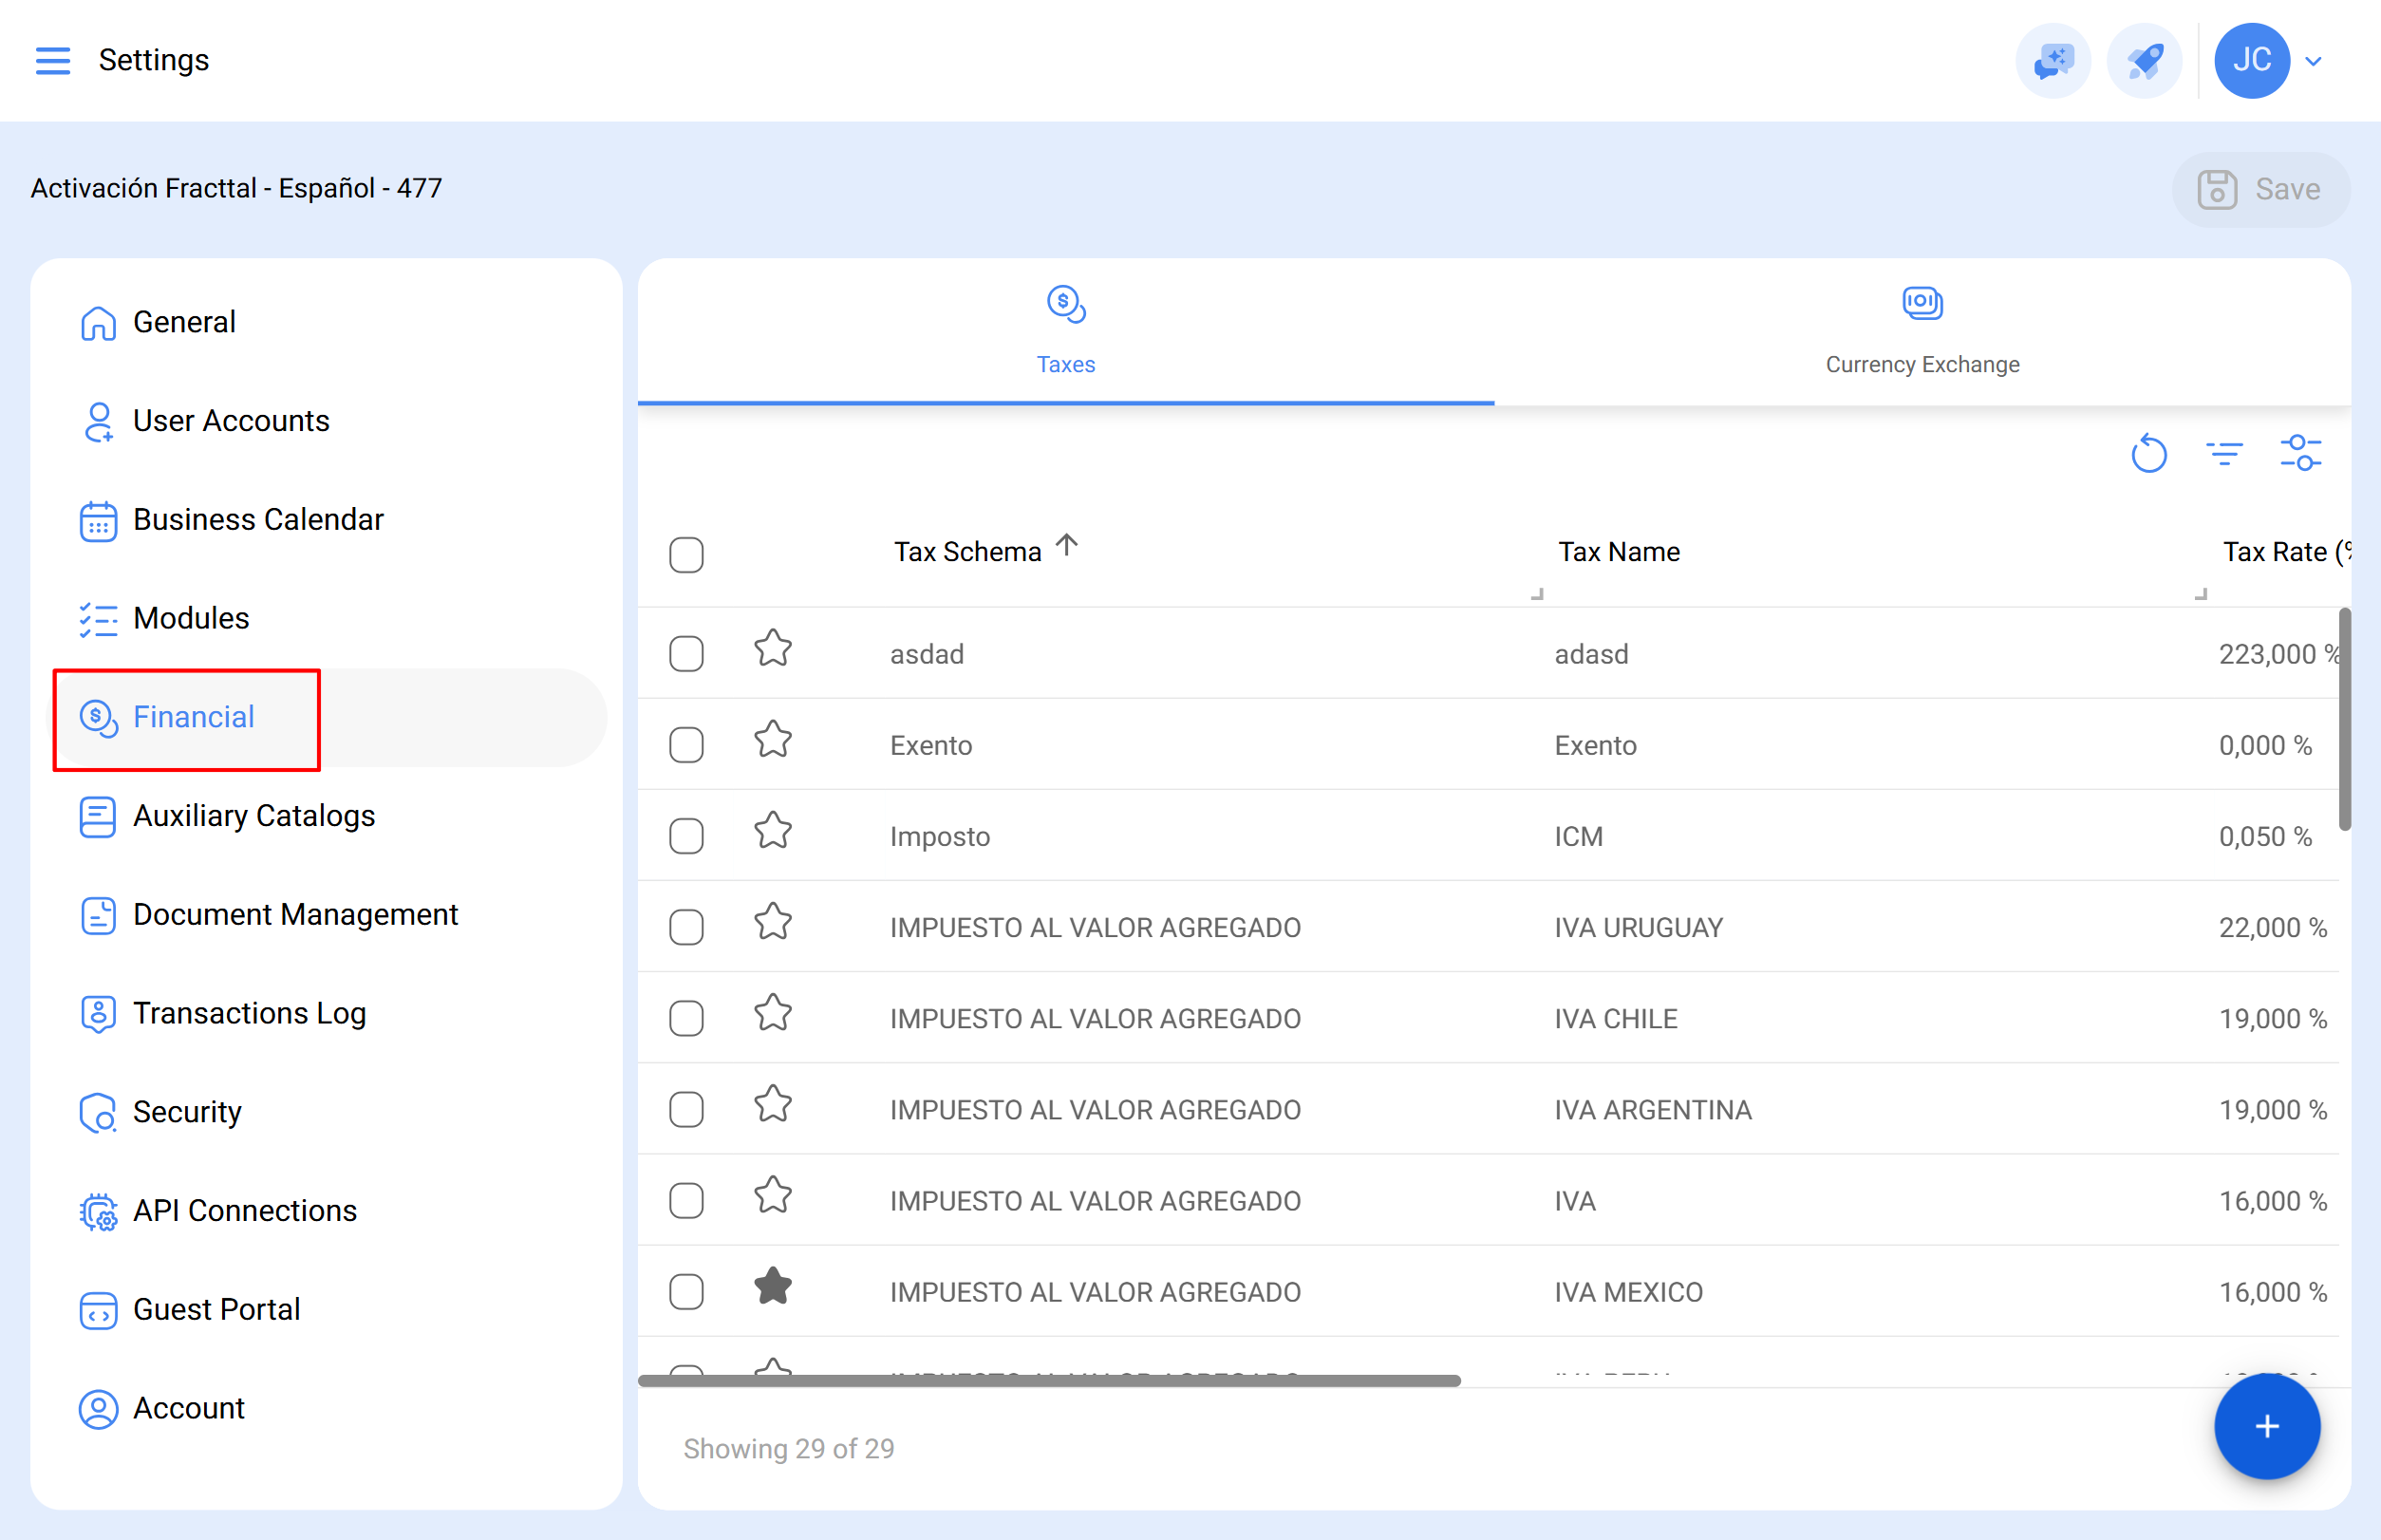This screenshot has height=1540, width=2381.
Task: Click the Tax Name column resize handle
Action: point(2200,594)
